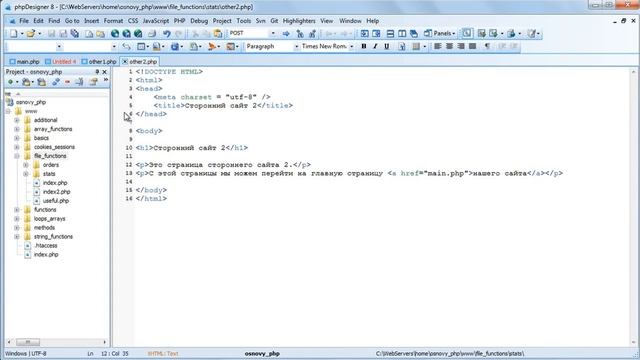Image resolution: width=640 pixels, height=360 pixels.
Task: Justify text alignment
Action: (x=473, y=47)
